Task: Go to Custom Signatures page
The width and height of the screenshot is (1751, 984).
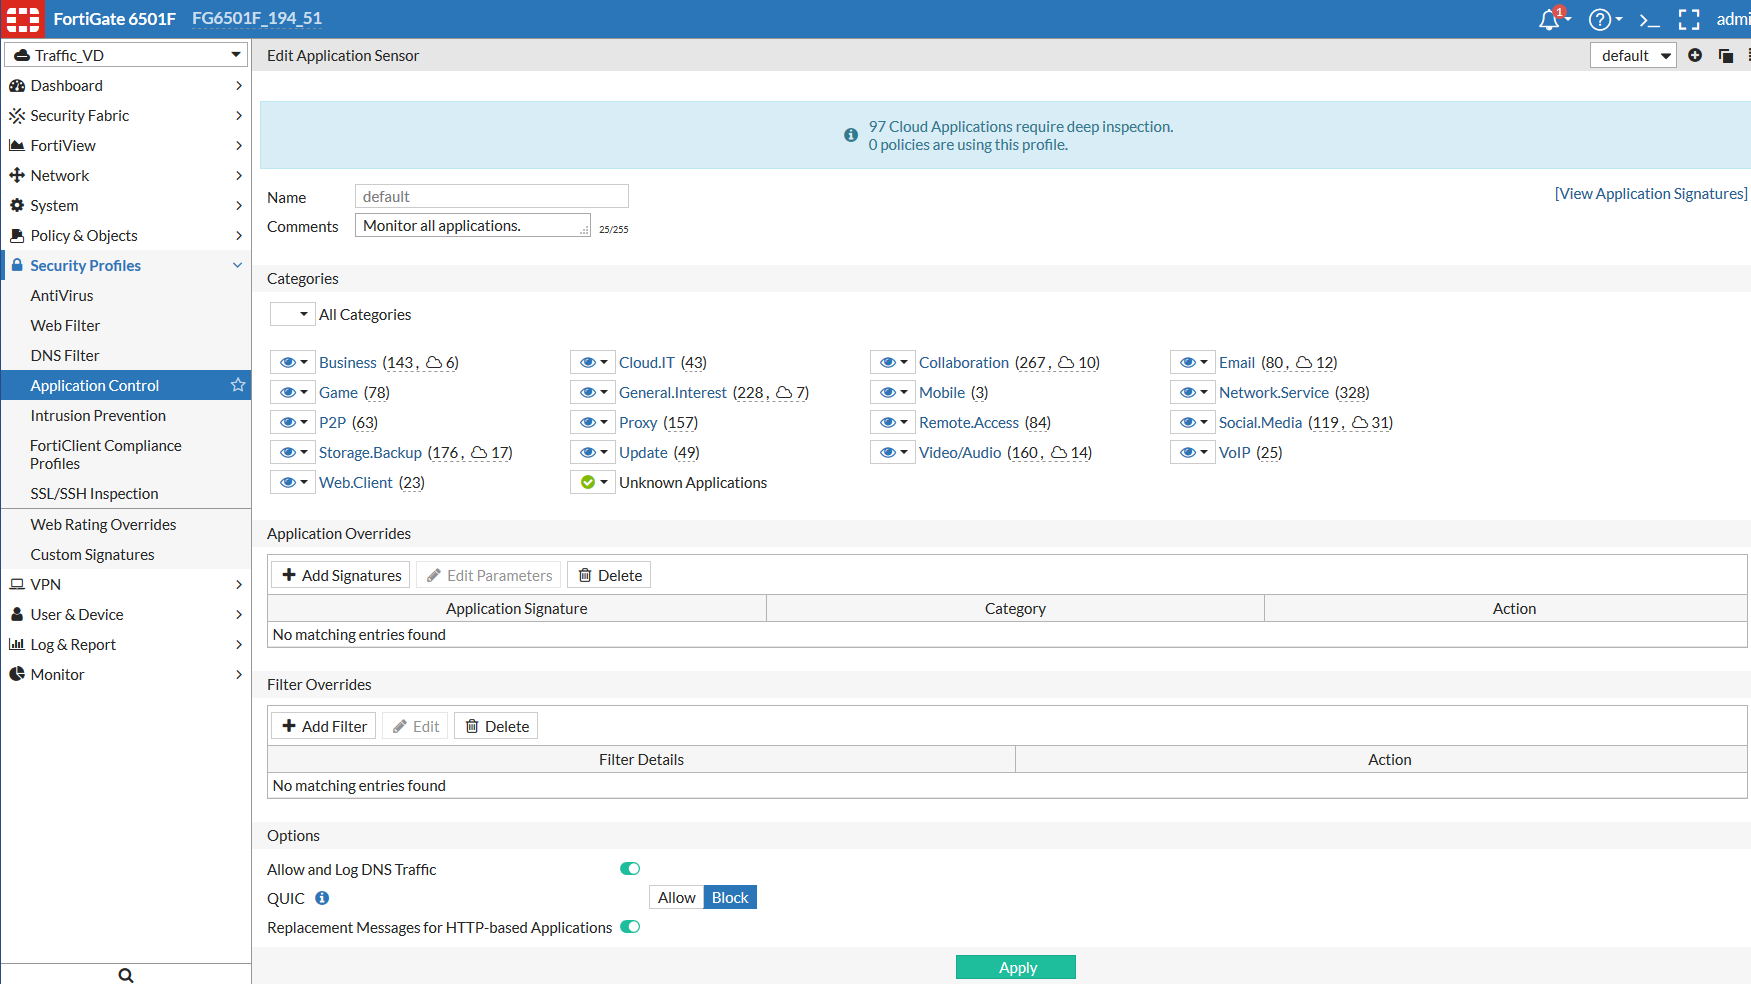Action: (126, 555)
